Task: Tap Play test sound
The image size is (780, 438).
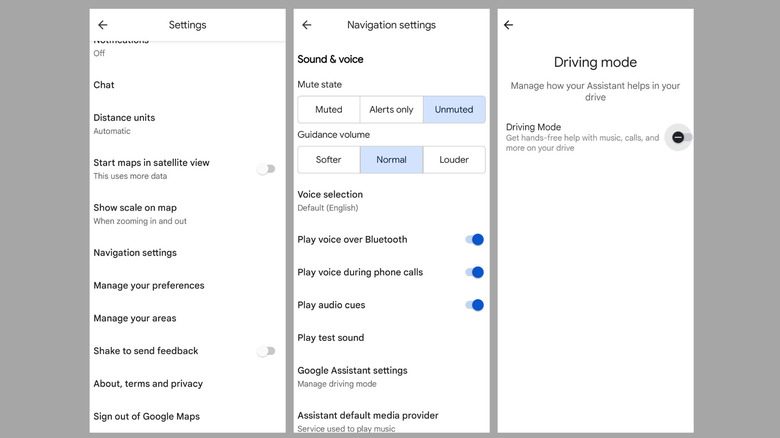Action: click(331, 338)
